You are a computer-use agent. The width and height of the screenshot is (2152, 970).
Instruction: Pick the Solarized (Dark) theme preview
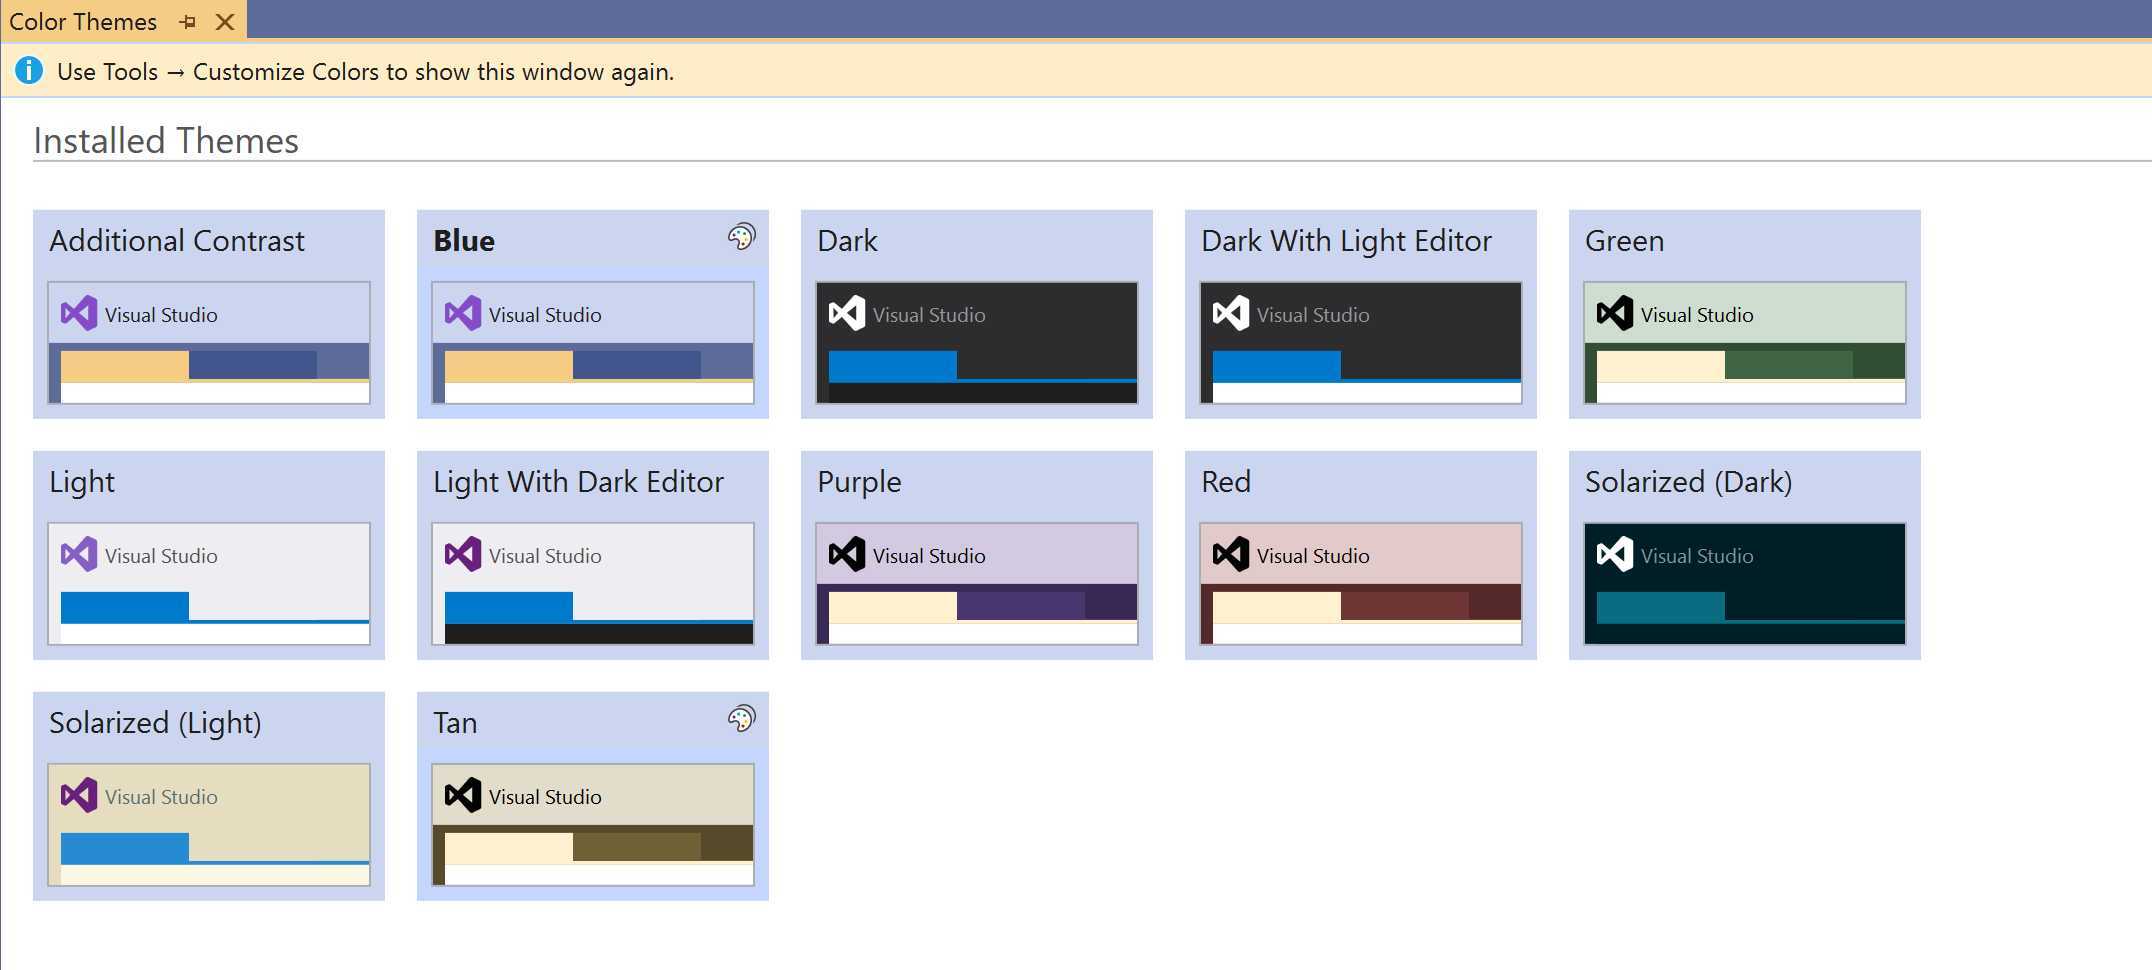(1745, 584)
